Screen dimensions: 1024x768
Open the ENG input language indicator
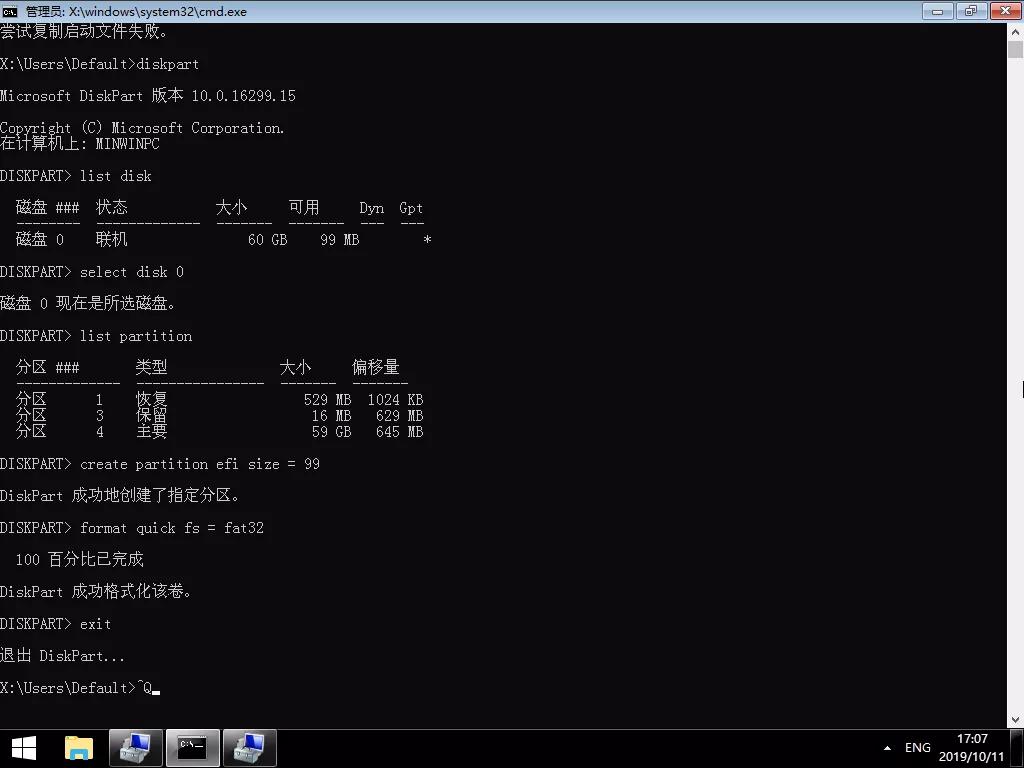[917, 747]
